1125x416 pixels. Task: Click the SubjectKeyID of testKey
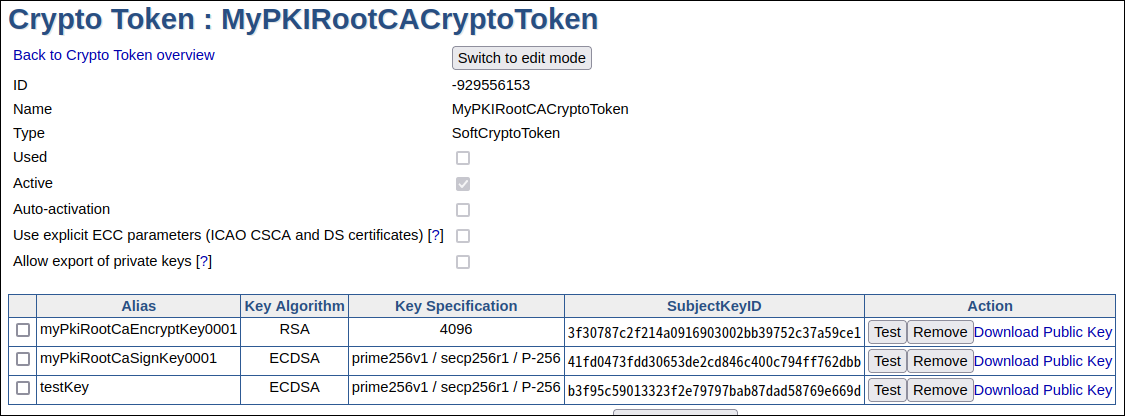click(714, 390)
